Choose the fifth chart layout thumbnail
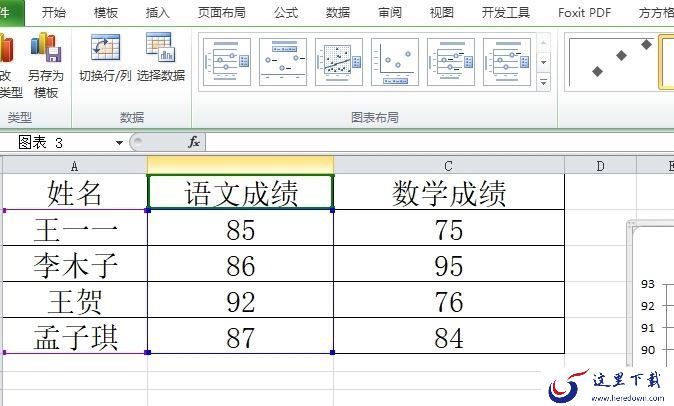The image size is (674, 406). [x=451, y=62]
